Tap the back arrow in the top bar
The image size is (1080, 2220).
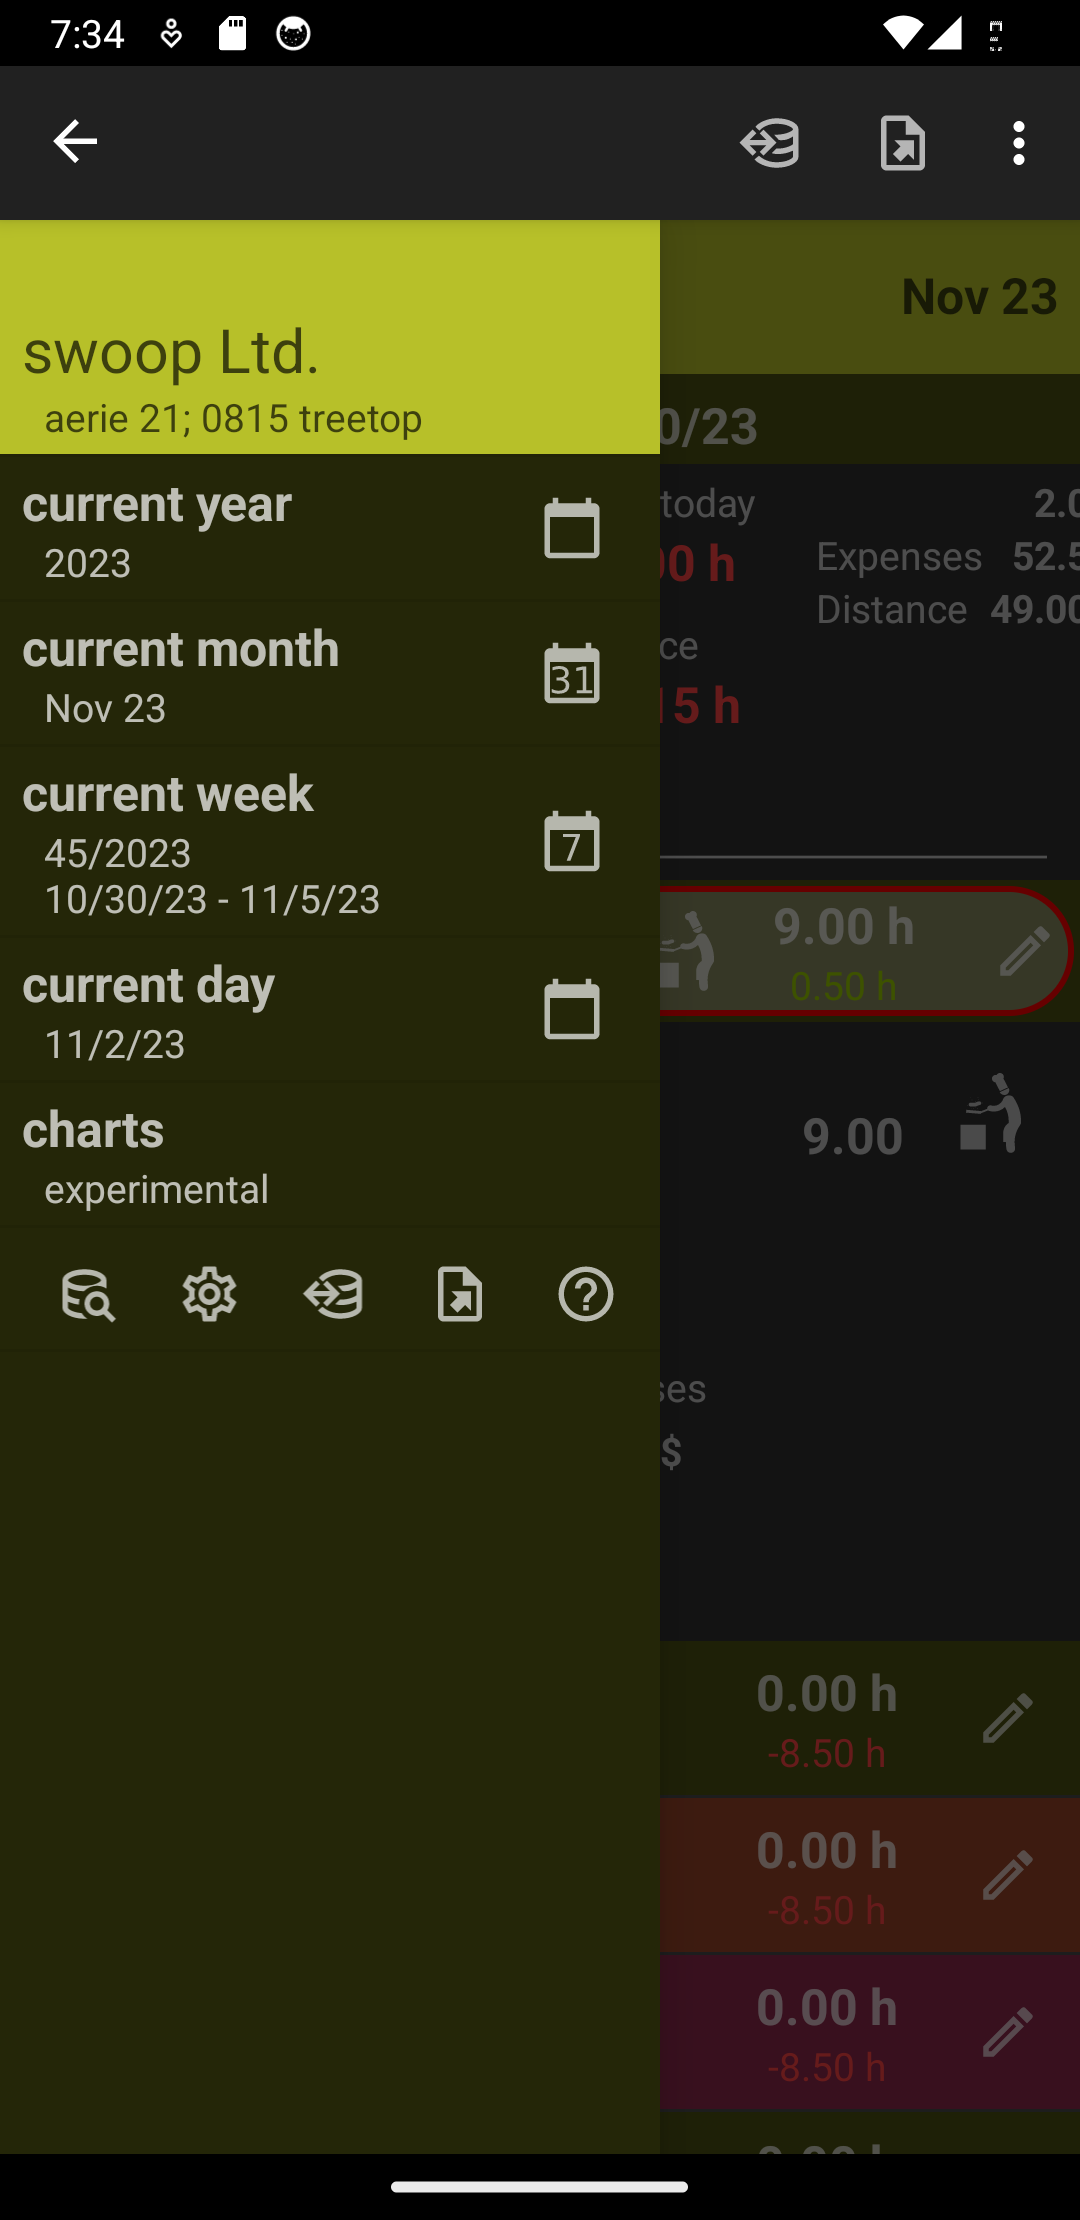[x=75, y=142]
